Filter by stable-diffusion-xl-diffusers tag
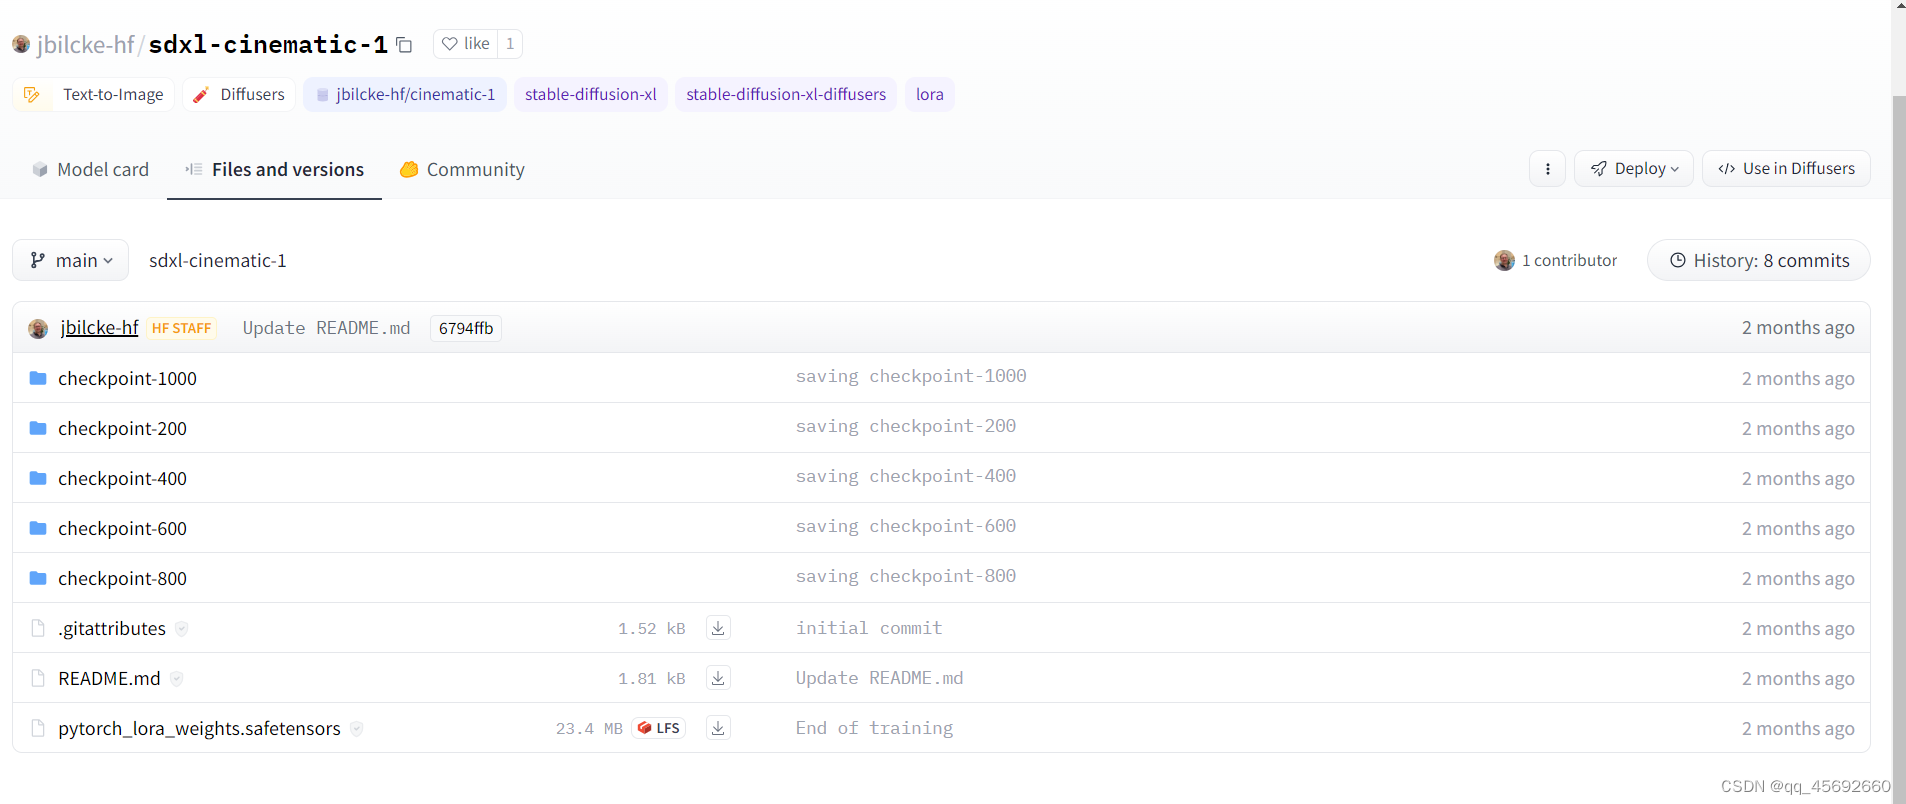 click(786, 94)
